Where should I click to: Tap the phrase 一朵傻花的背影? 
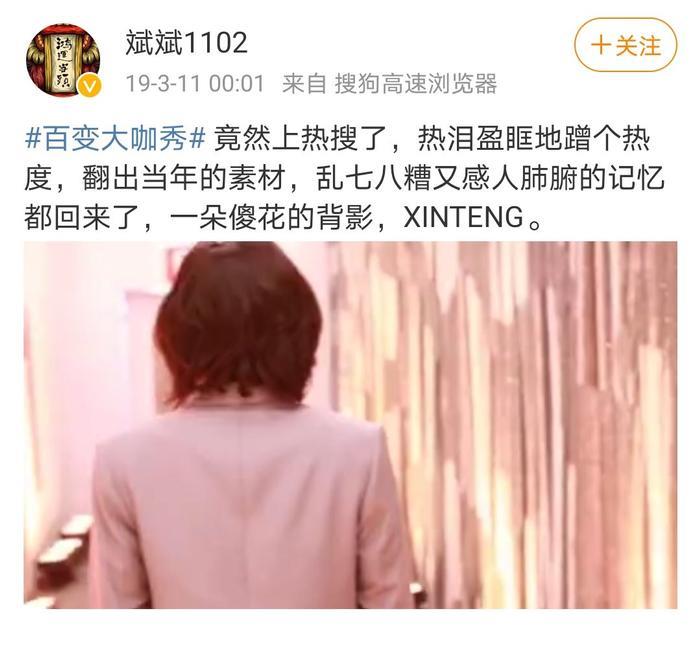click(271, 217)
